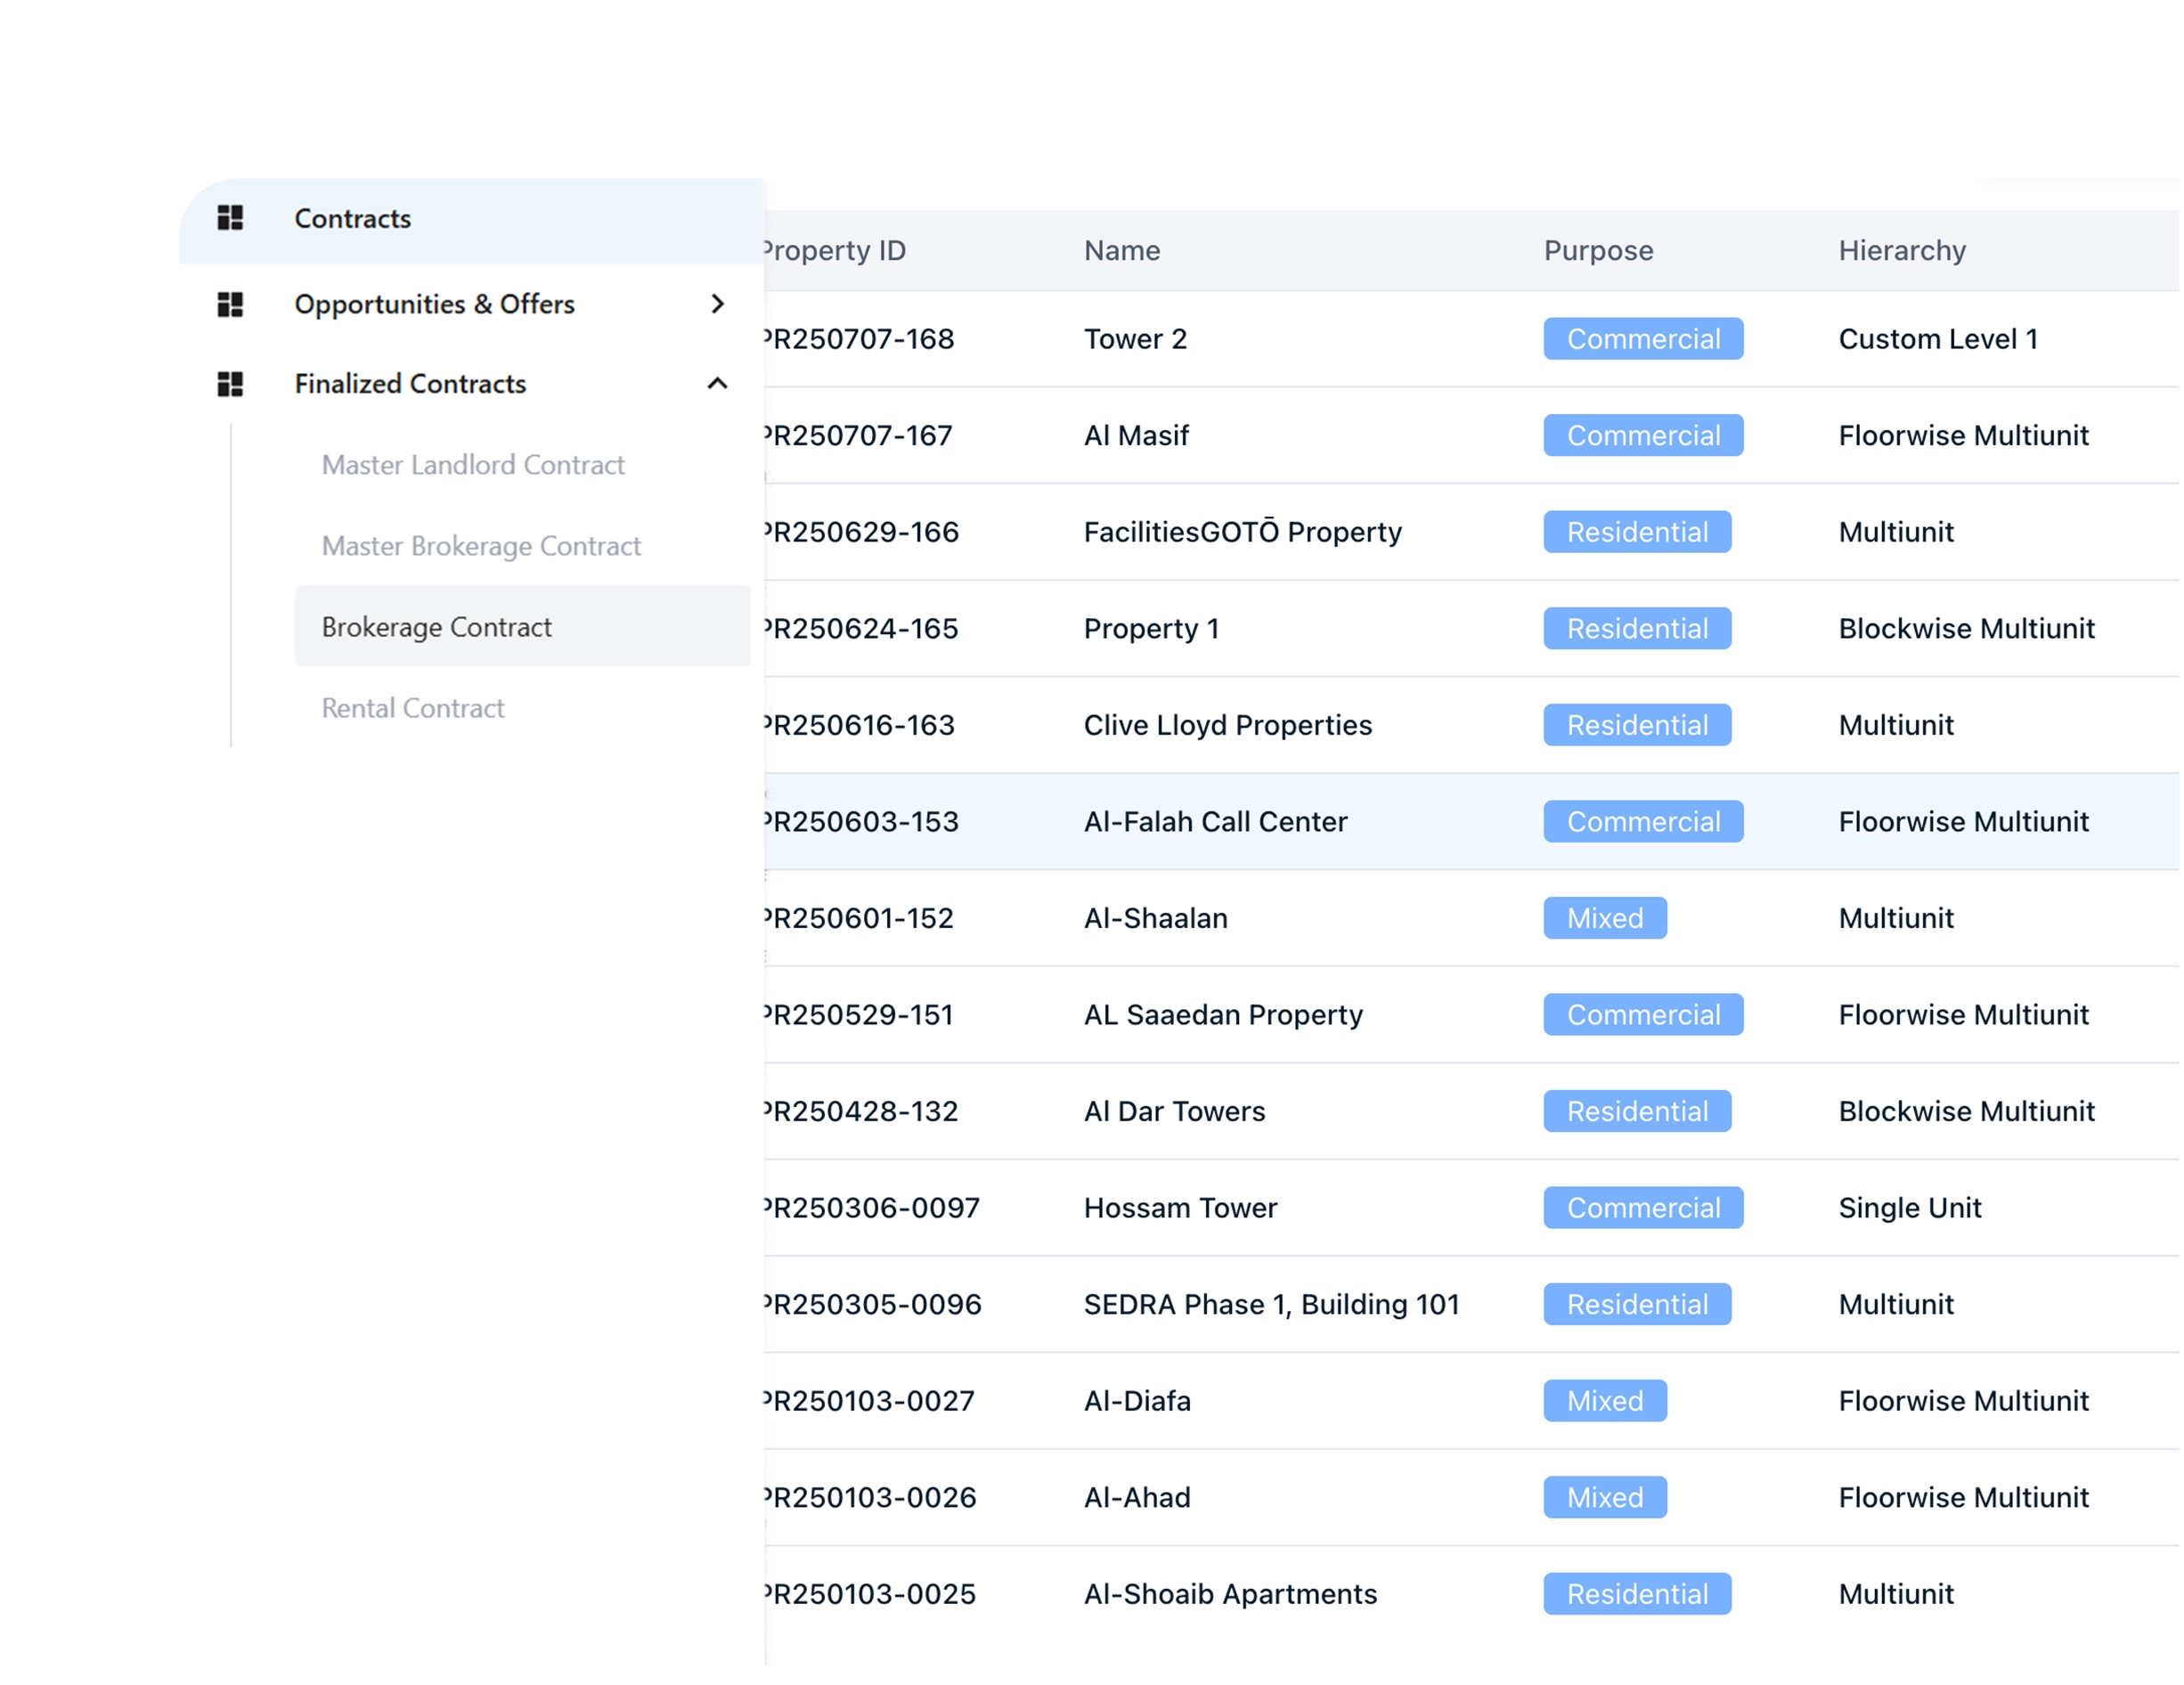The height and width of the screenshot is (1685, 2184).
Task: Open the SEDRA Phase 1, Building 101 entry
Action: click(1271, 1304)
